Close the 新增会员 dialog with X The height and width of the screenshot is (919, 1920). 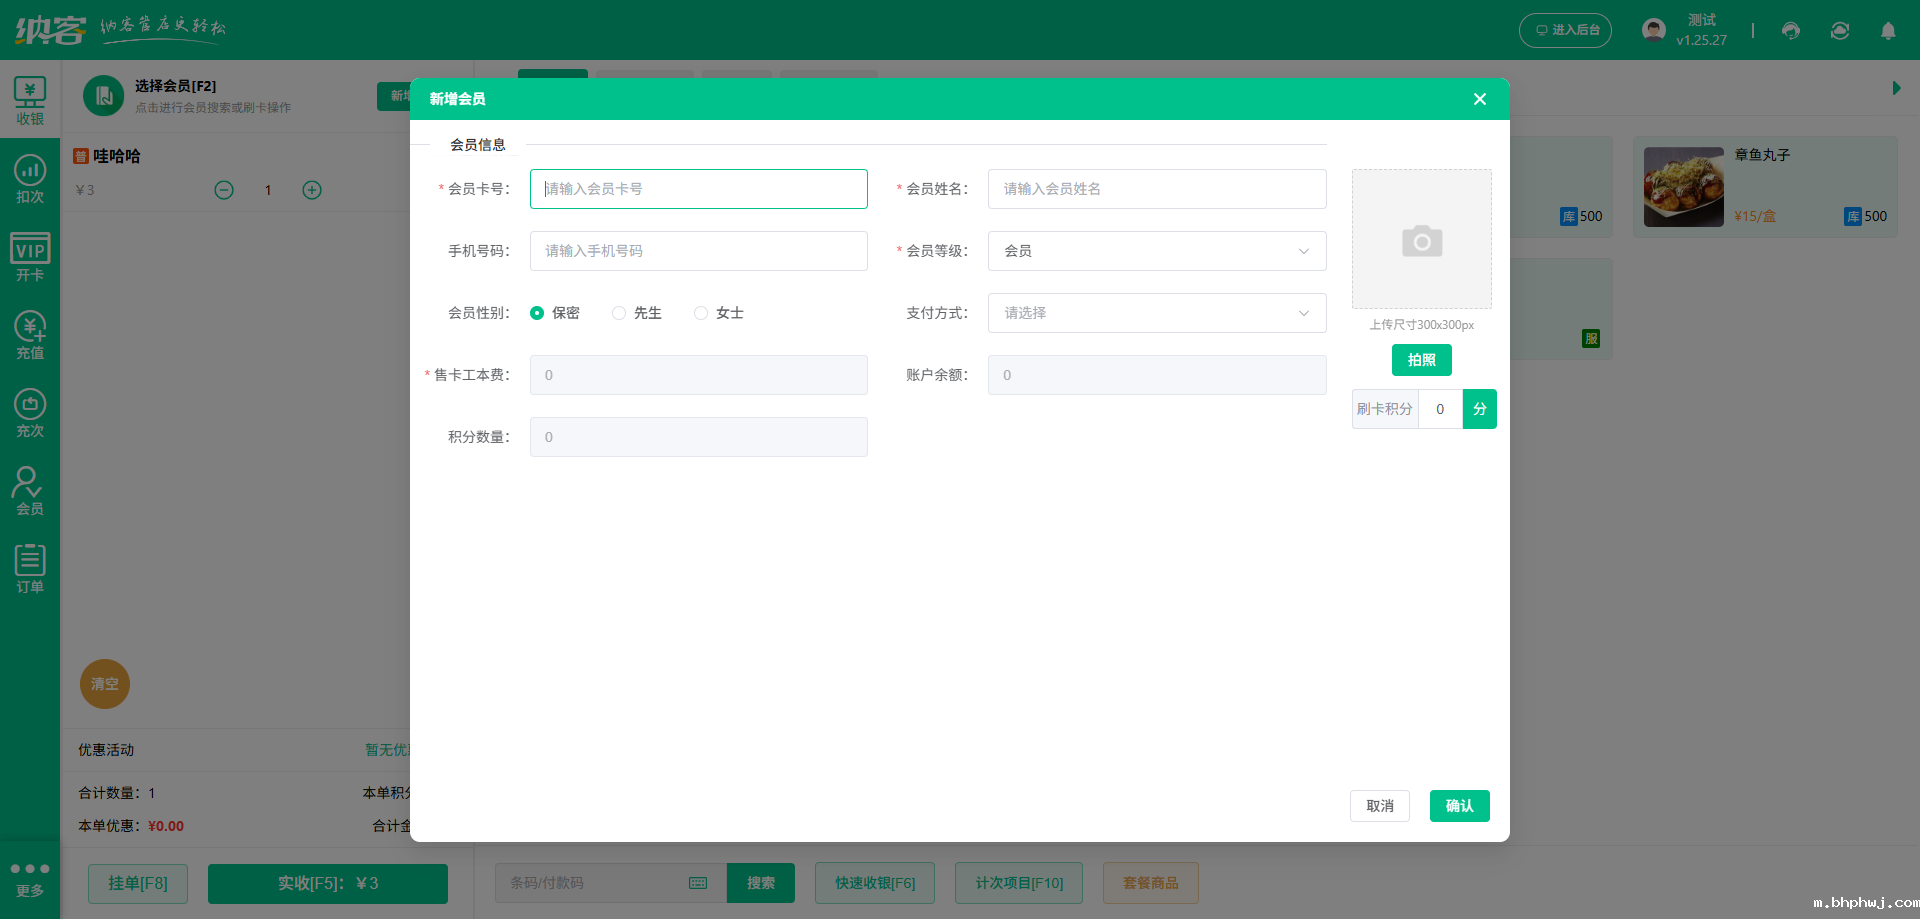pos(1480,99)
